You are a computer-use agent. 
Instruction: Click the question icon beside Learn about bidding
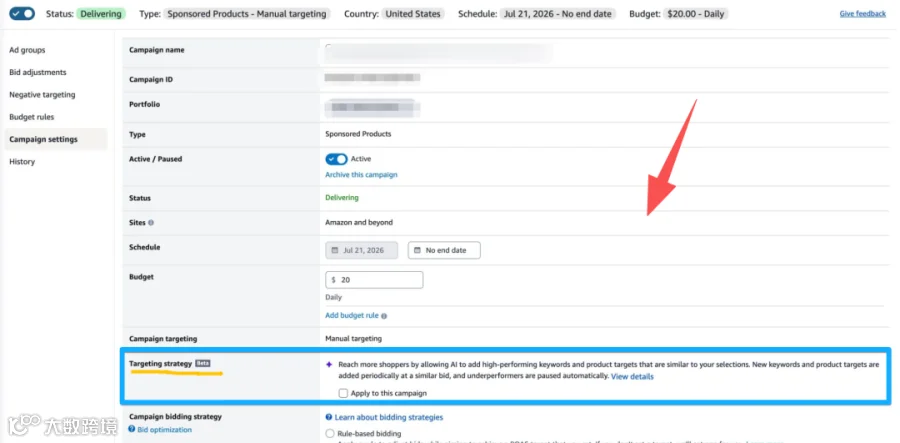(329, 417)
